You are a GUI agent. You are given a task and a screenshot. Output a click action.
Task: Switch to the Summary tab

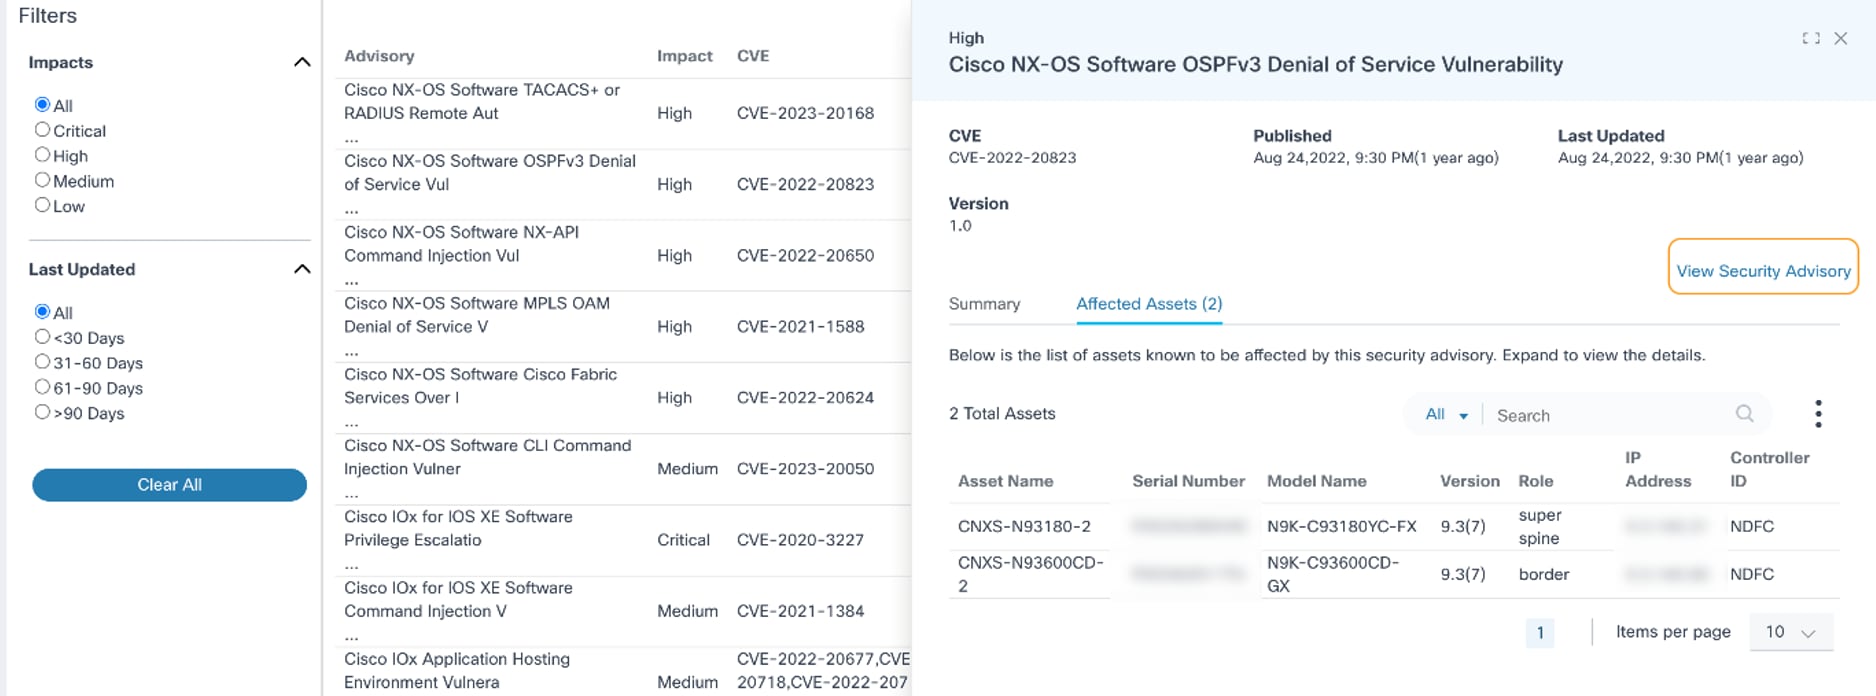pyautogui.click(x=984, y=304)
